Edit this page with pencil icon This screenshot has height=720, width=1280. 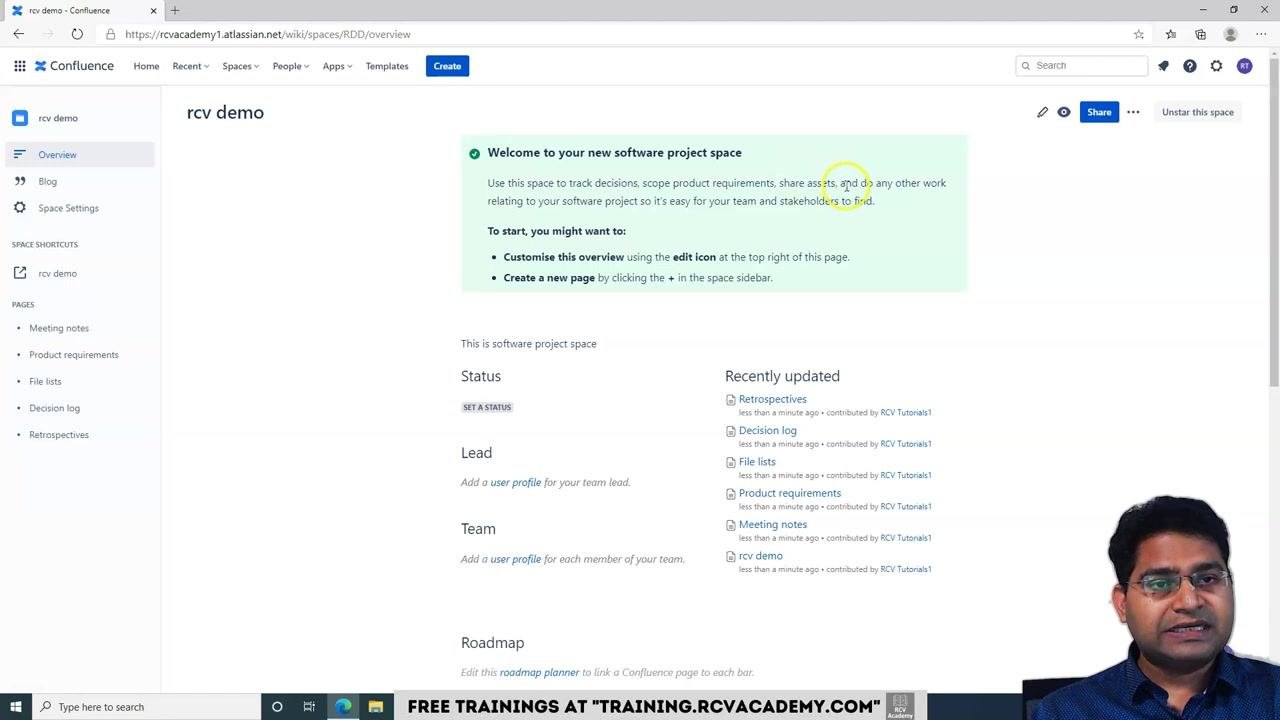coord(1042,112)
